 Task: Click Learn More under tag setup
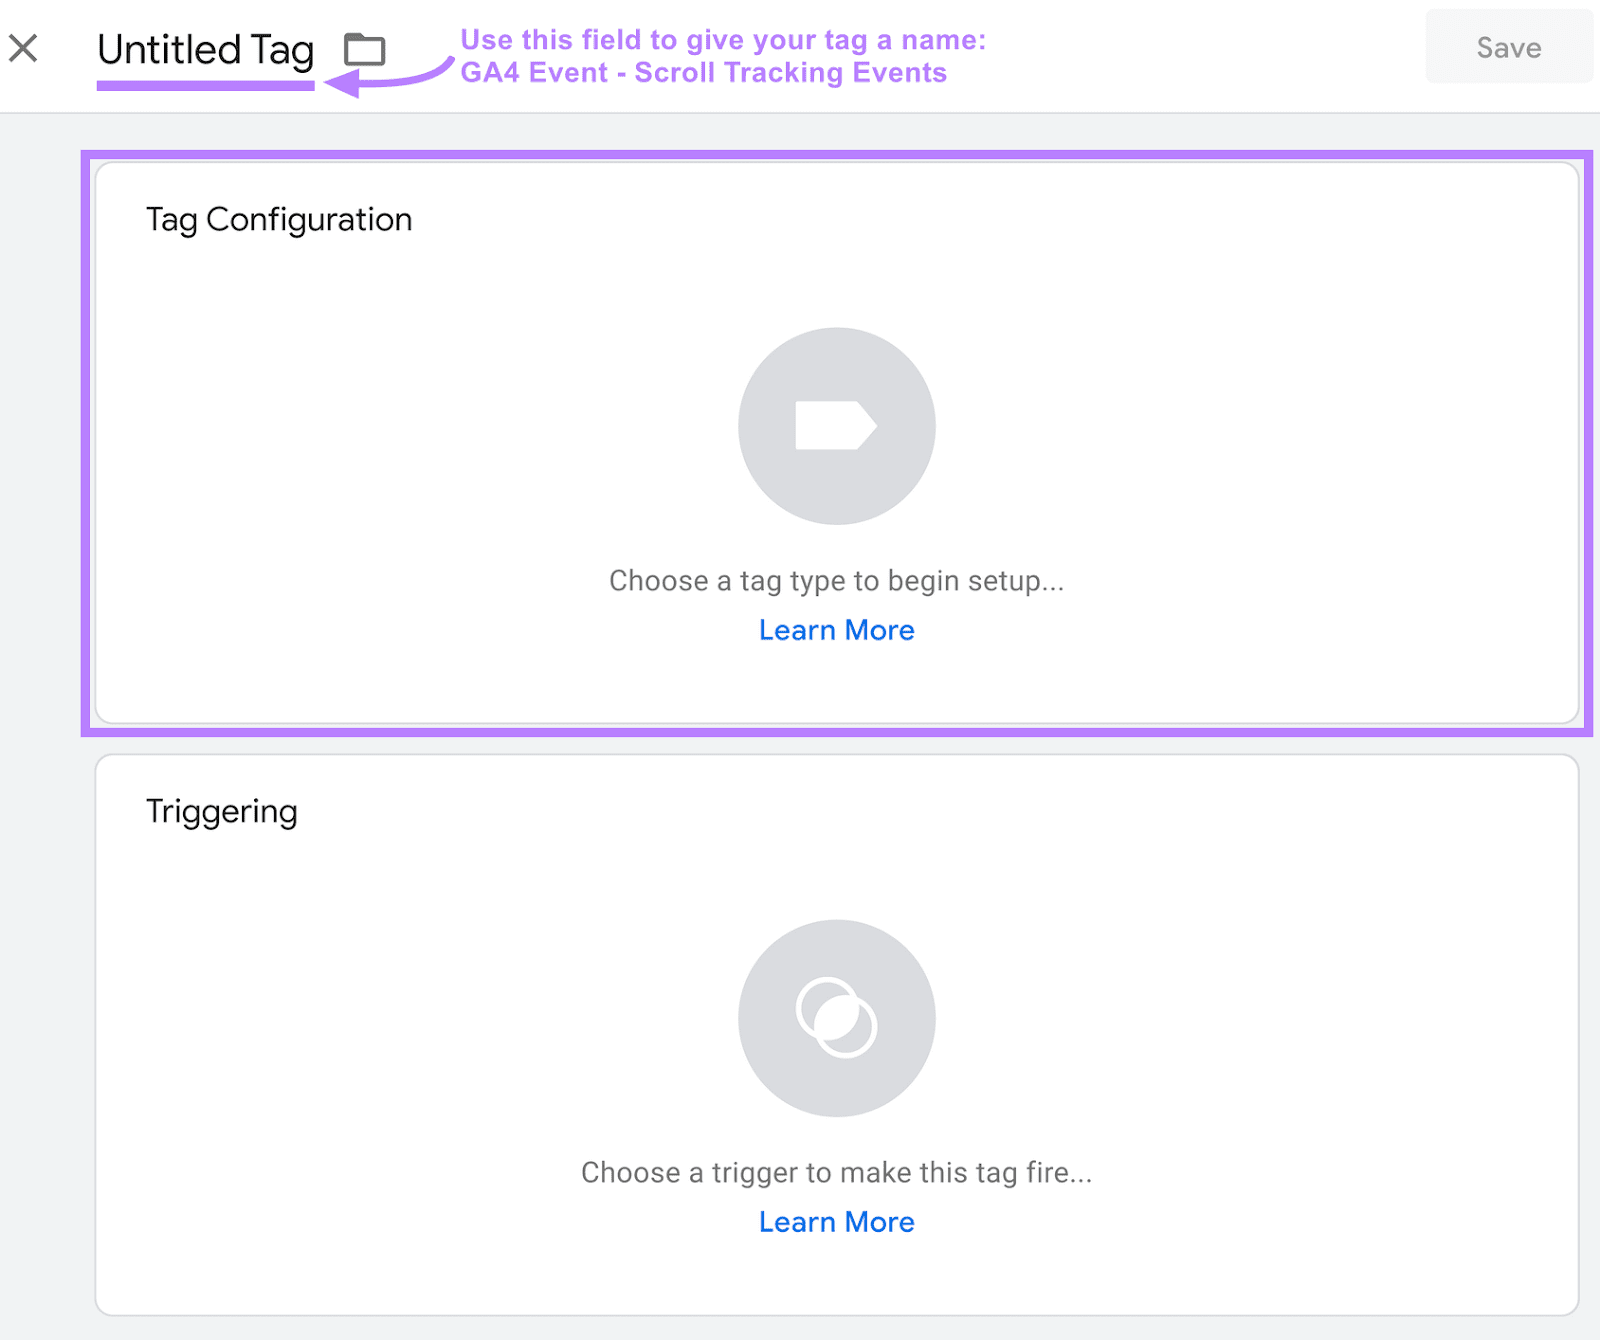[x=837, y=629]
